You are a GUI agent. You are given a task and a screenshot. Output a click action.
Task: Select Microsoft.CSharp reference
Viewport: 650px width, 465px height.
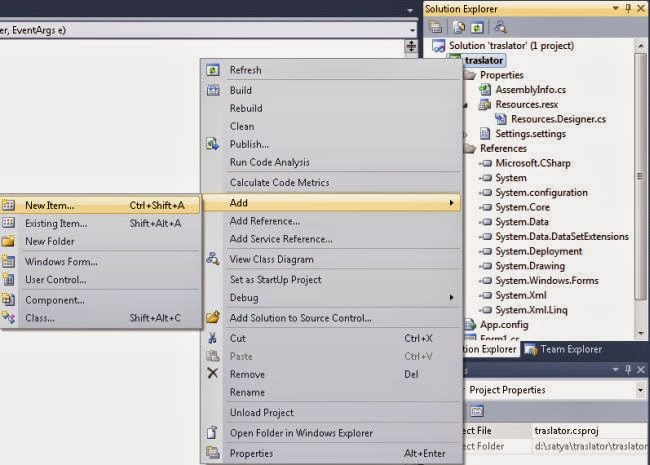pos(533,163)
